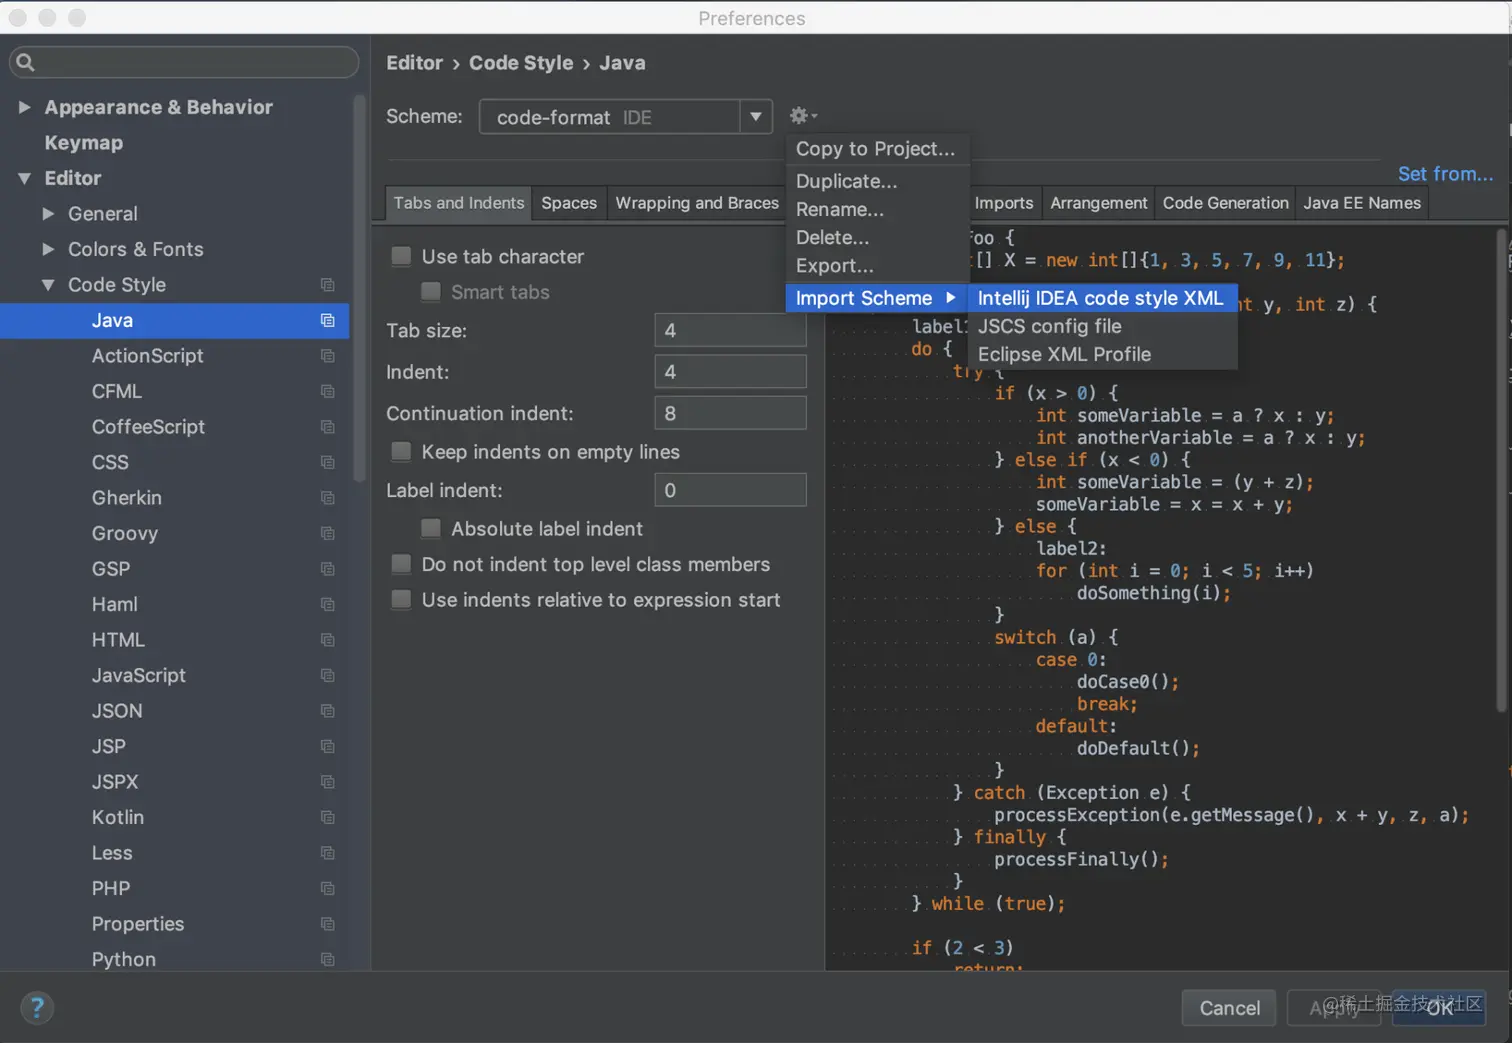Click the Cancel button
Screen dimensions: 1512x1043
point(1229,1008)
